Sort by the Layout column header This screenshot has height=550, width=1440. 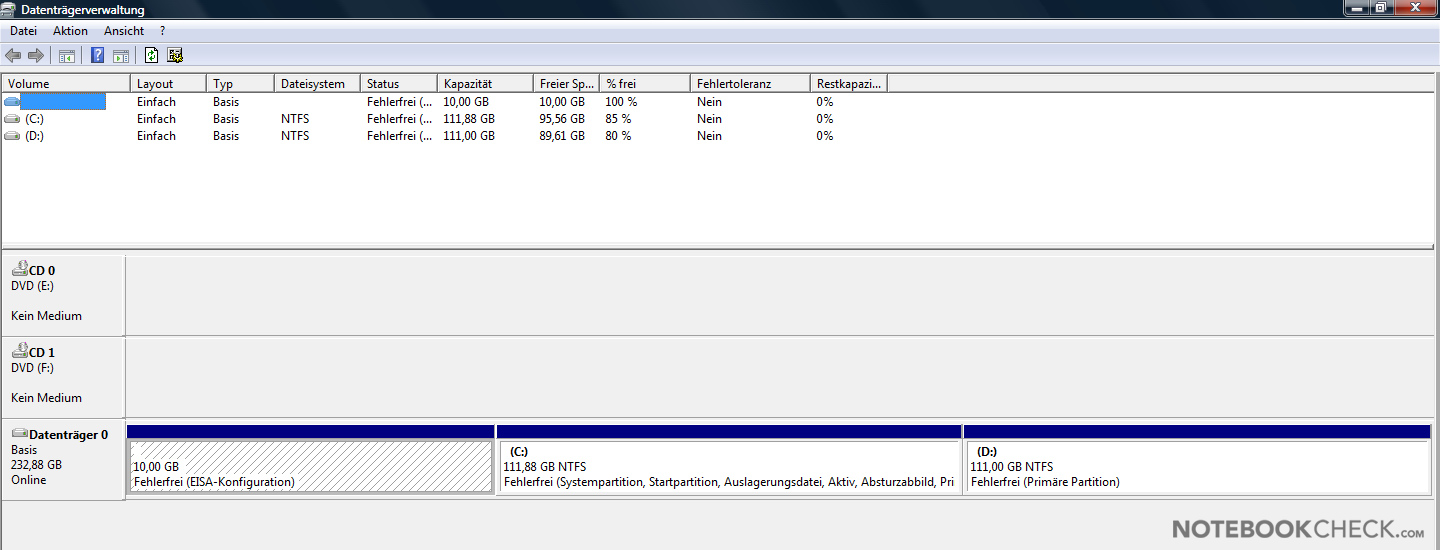pyautogui.click(x=168, y=84)
